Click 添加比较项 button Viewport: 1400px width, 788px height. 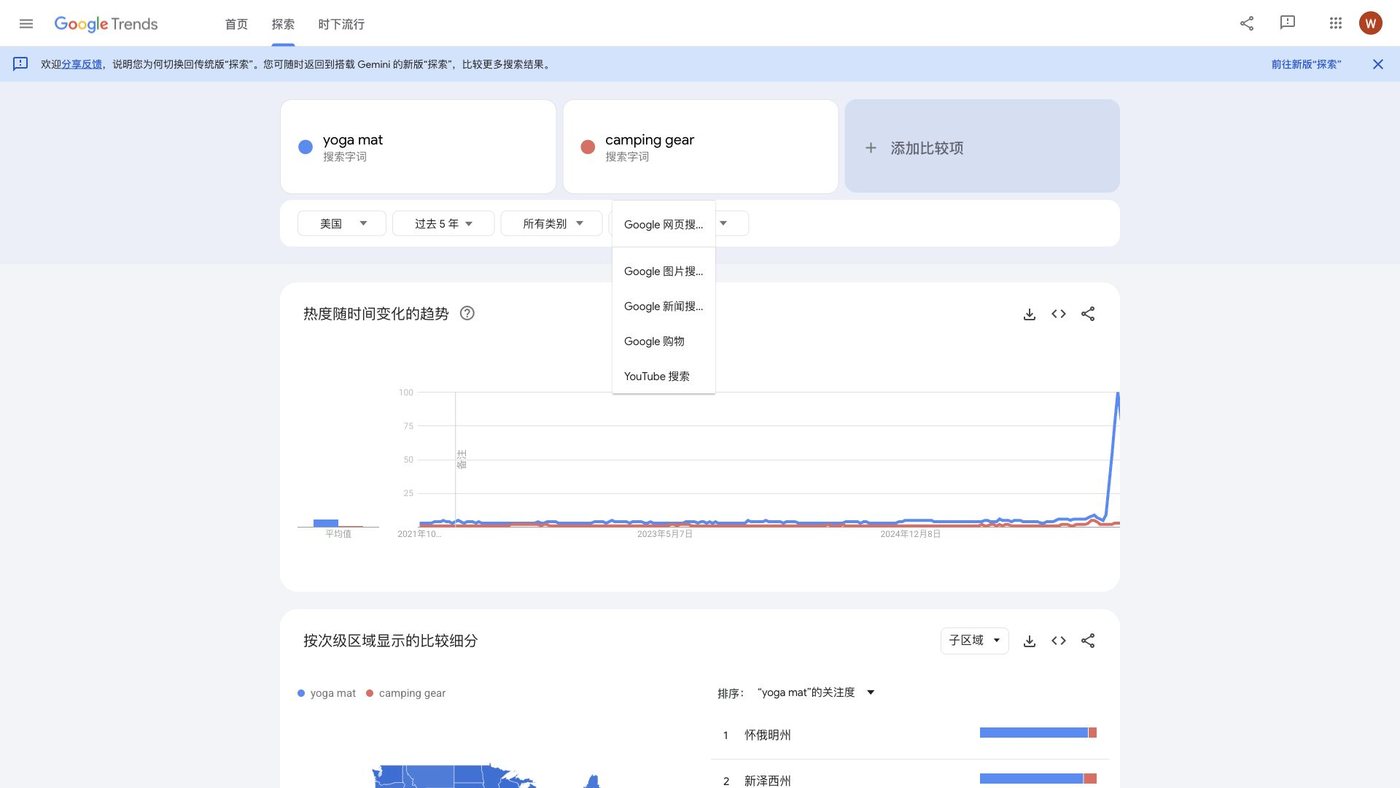pyautogui.click(x=982, y=146)
